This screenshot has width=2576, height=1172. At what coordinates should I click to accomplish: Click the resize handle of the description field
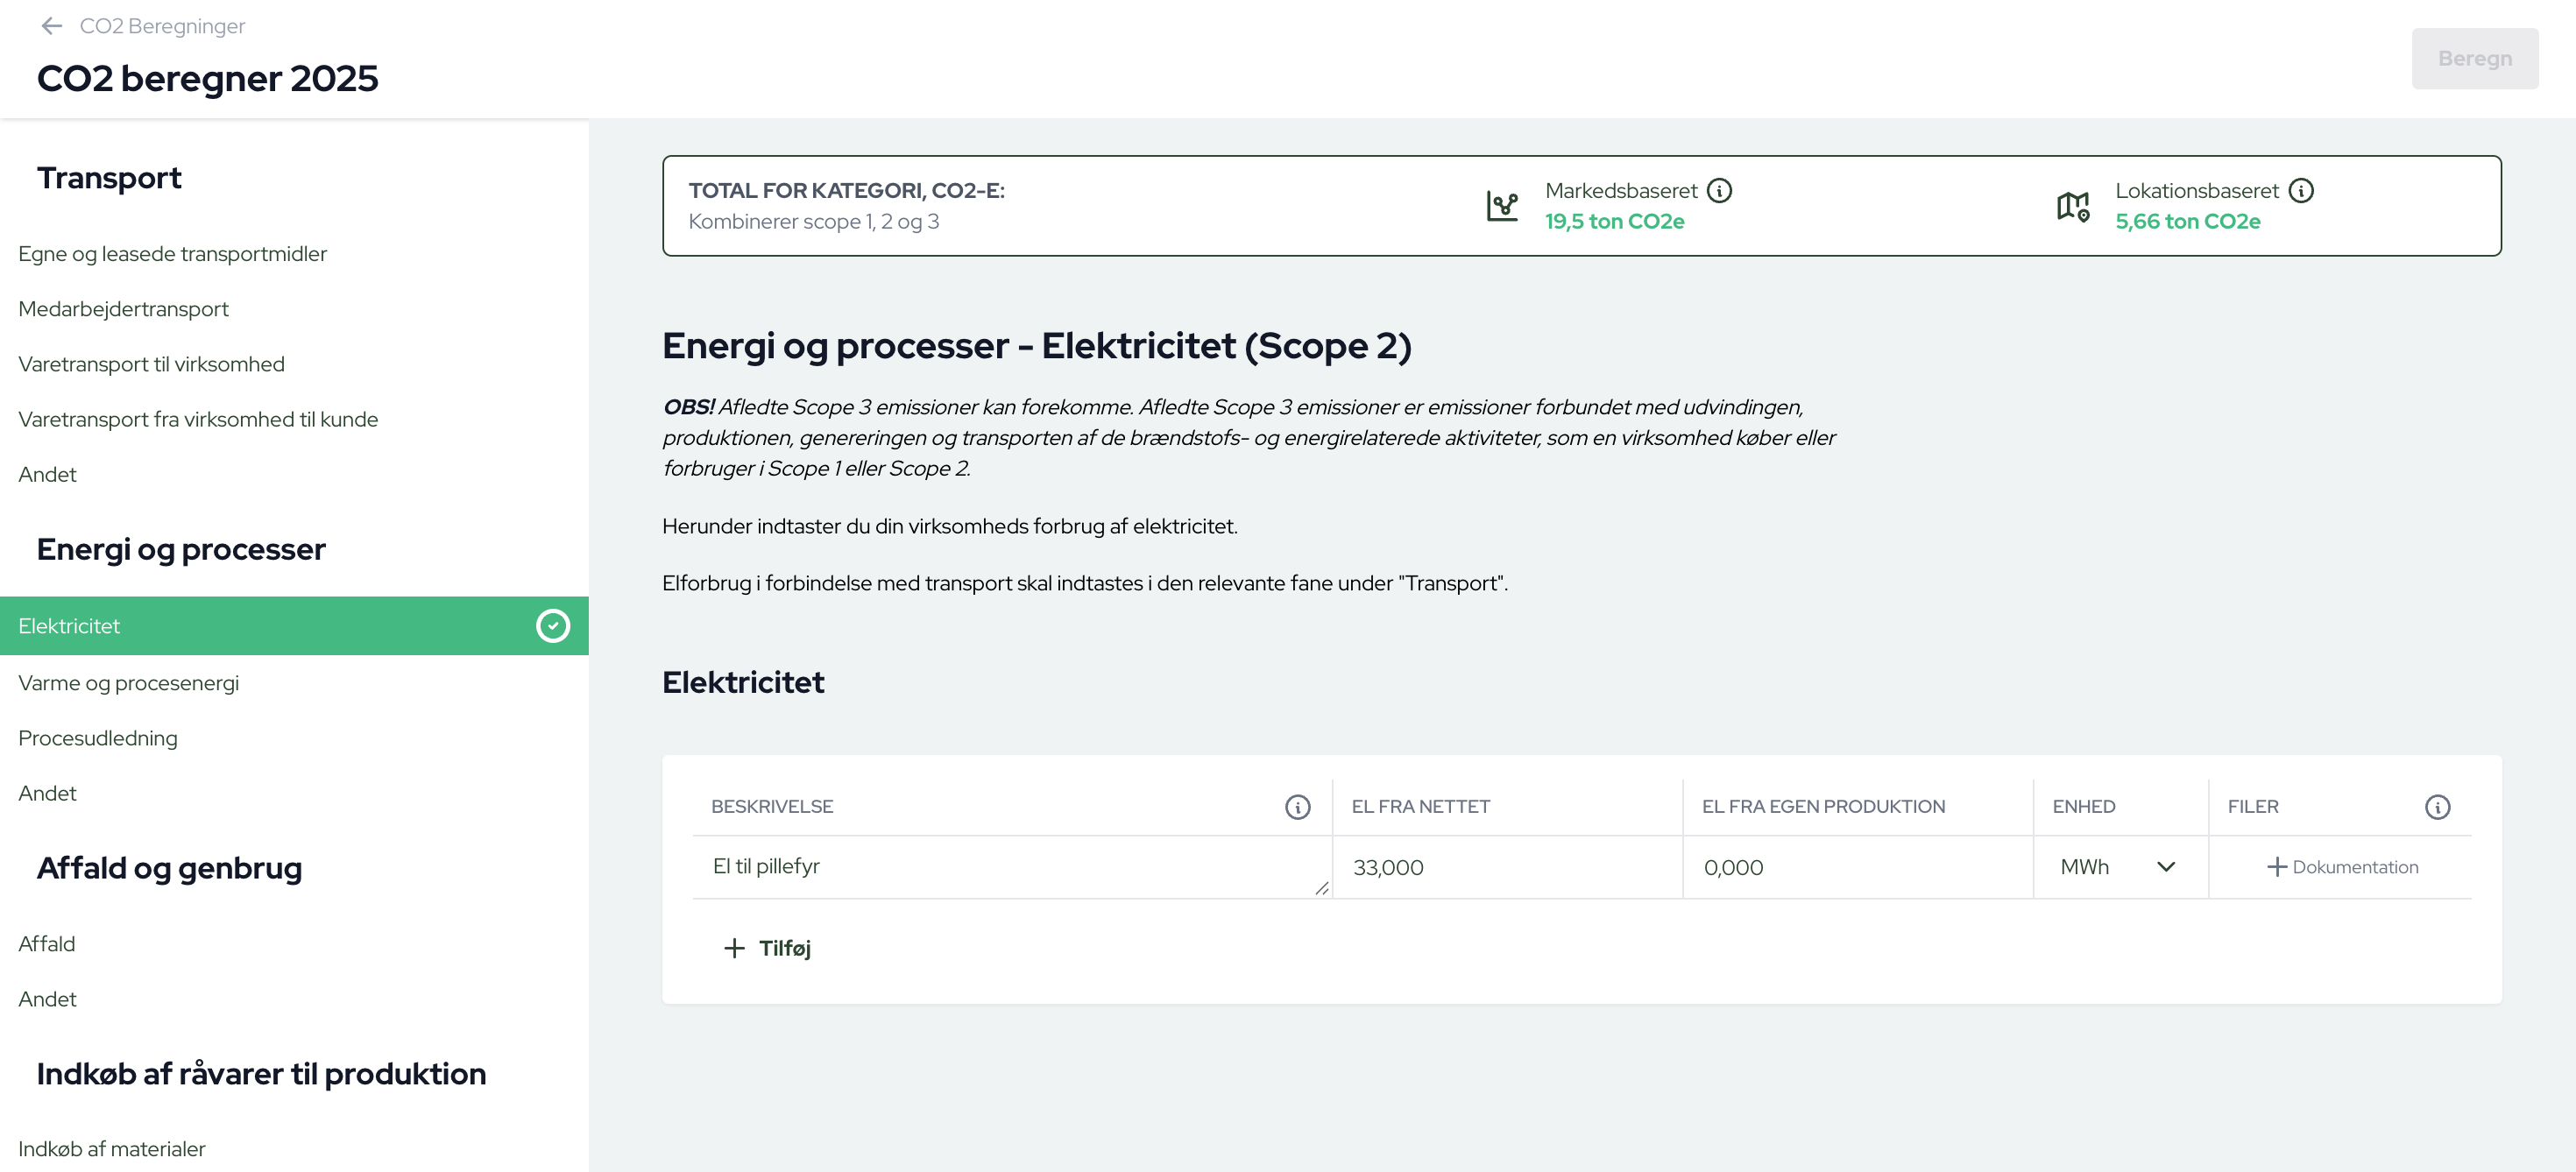pos(1321,888)
